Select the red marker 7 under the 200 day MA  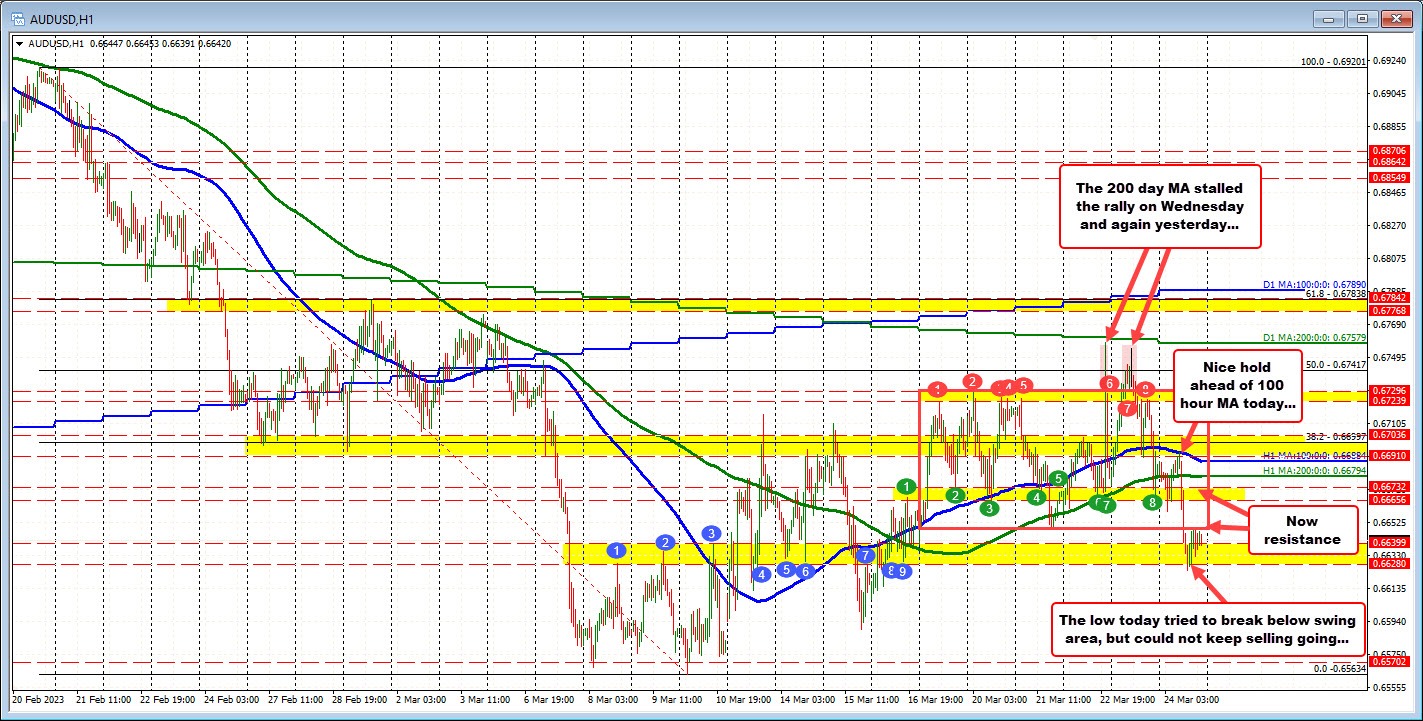click(x=1127, y=407)
